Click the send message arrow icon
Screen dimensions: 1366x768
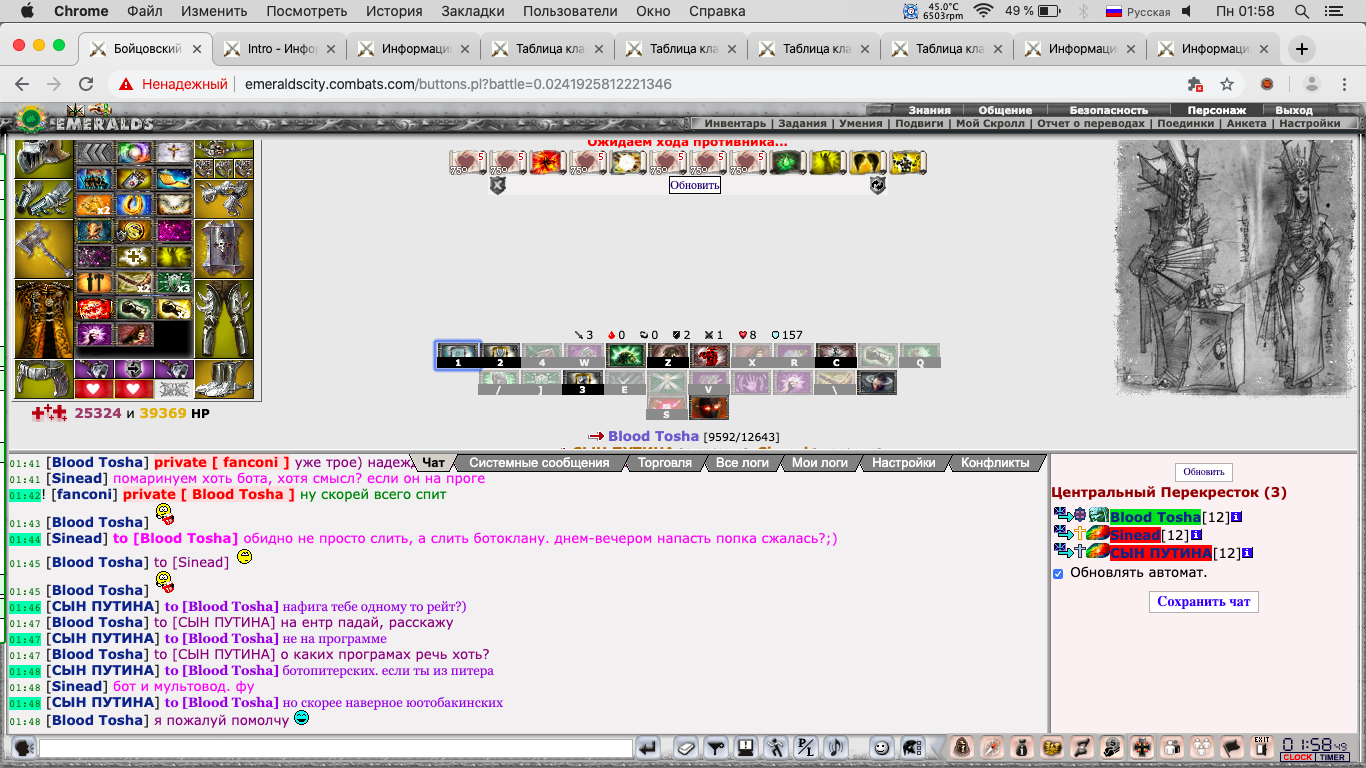click(648, 748)
